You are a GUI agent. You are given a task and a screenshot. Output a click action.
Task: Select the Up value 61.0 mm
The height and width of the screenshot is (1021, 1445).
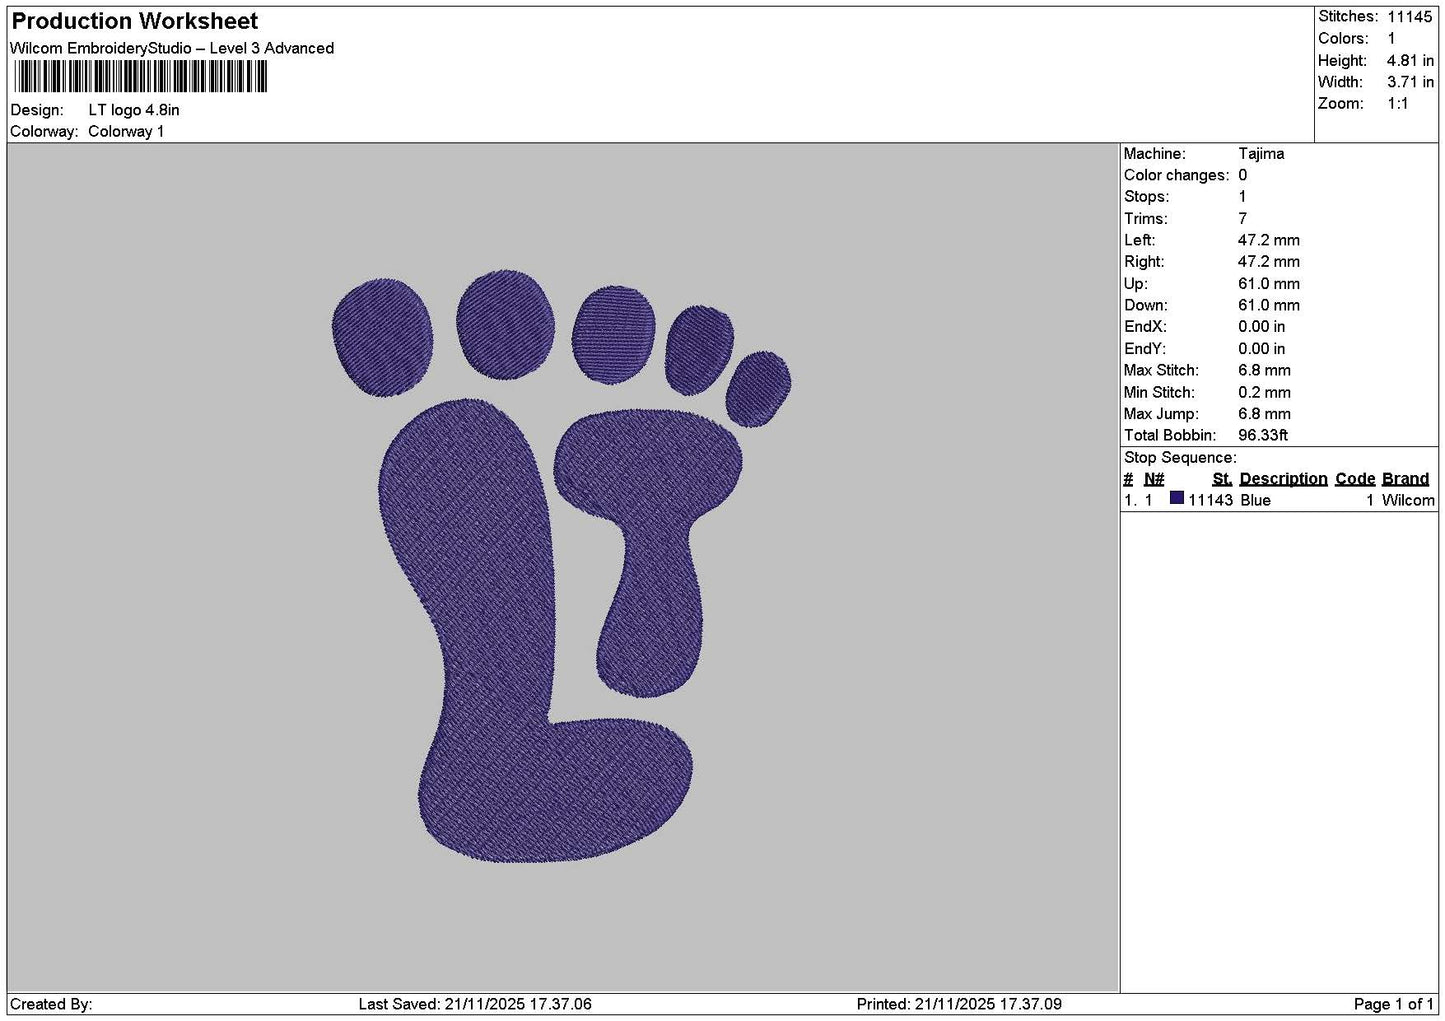[x=1269, y=283]
